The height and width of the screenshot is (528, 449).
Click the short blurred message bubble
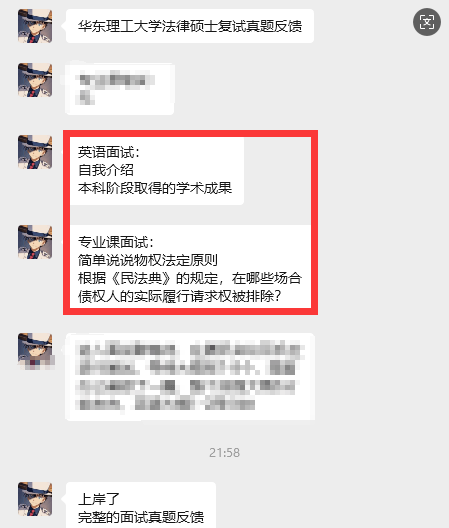coord(120,89)
